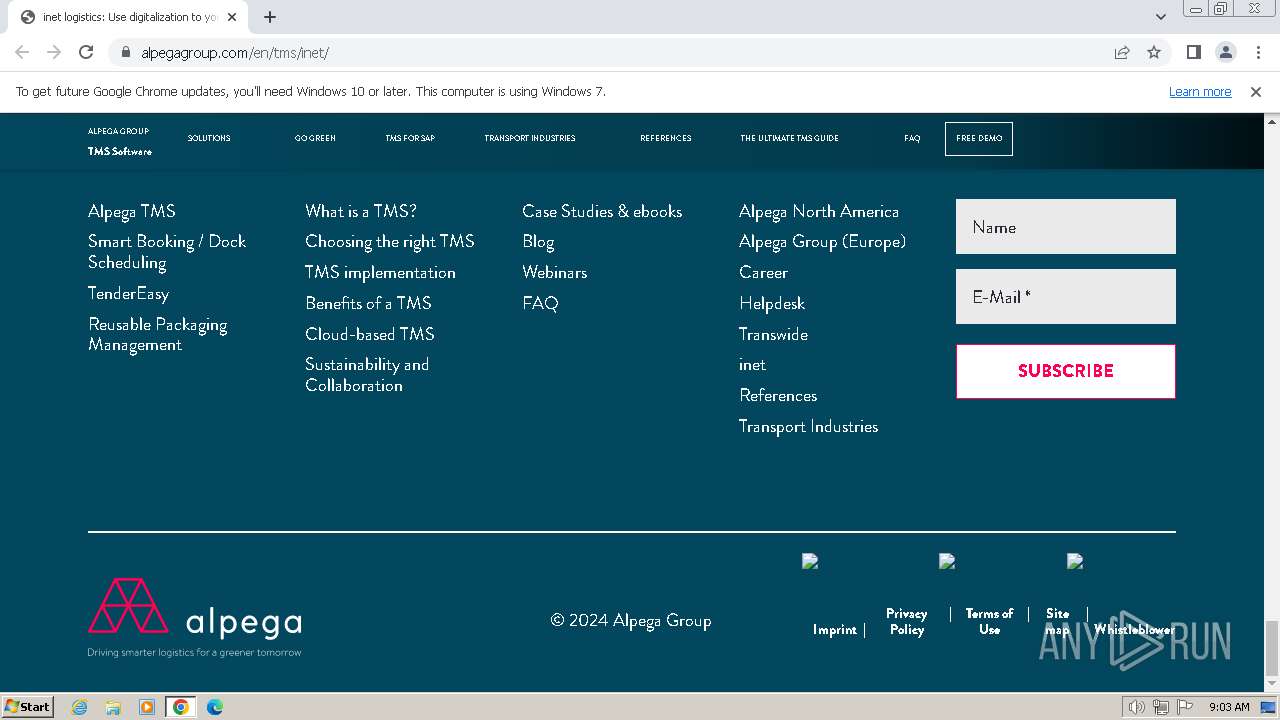
Task: Reload the page with refresh icon
Action: tap(86, 52)
